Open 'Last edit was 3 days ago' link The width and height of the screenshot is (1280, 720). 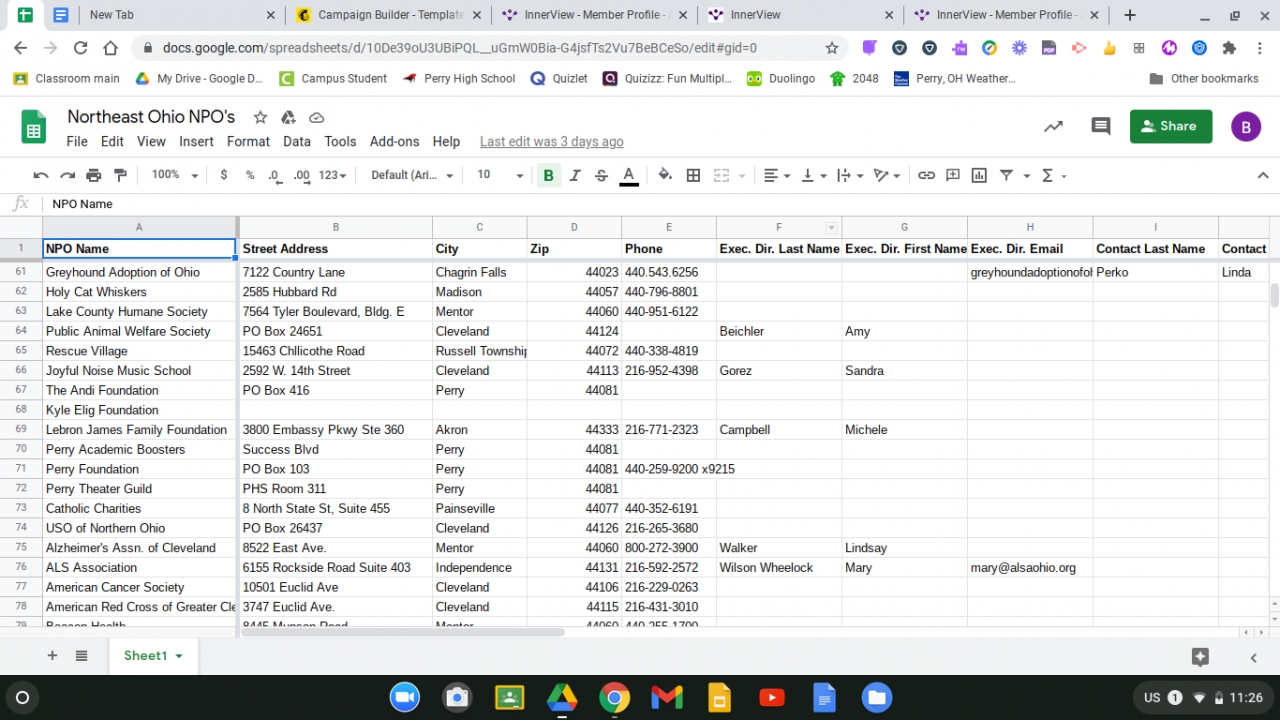[x=551, y=142]
